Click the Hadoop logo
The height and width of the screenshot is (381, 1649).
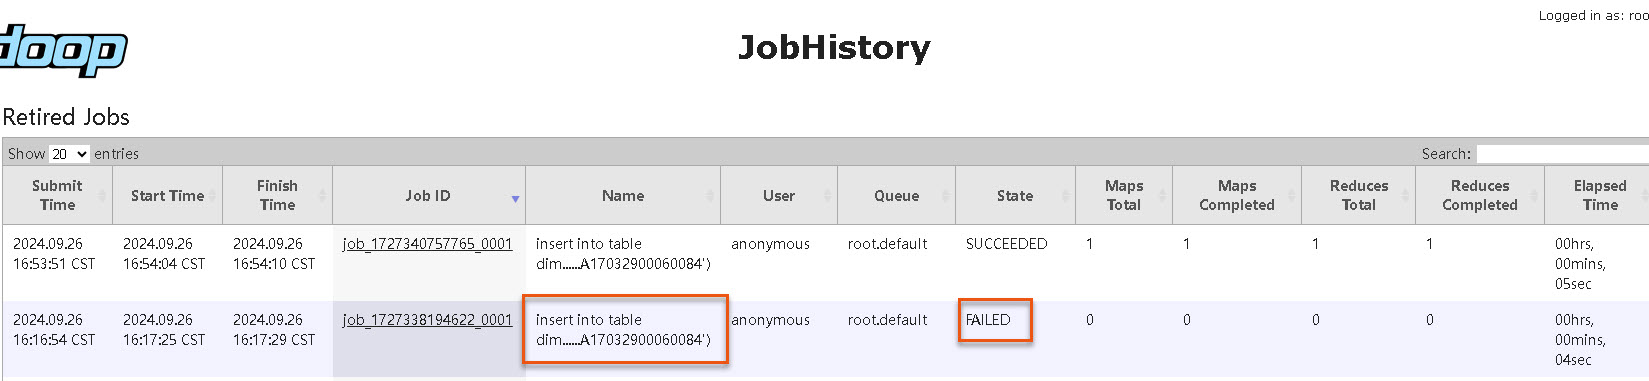[x=63, y=50]
